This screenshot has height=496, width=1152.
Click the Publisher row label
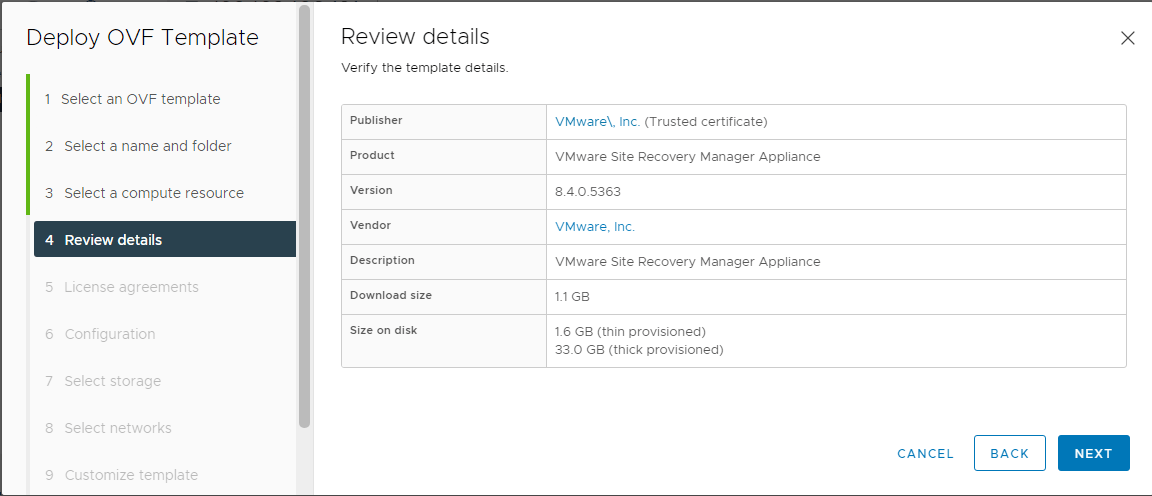(376, 121)
